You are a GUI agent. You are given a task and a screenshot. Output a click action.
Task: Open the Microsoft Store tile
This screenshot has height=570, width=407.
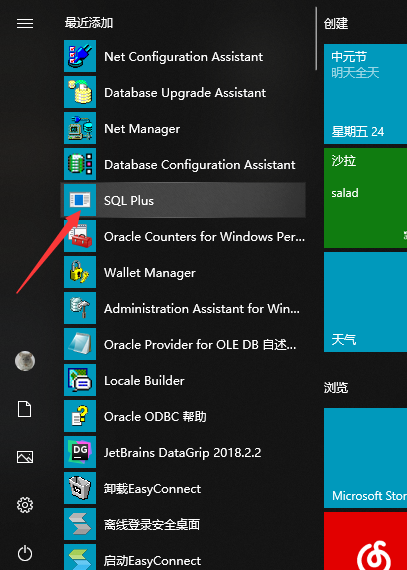365,458
